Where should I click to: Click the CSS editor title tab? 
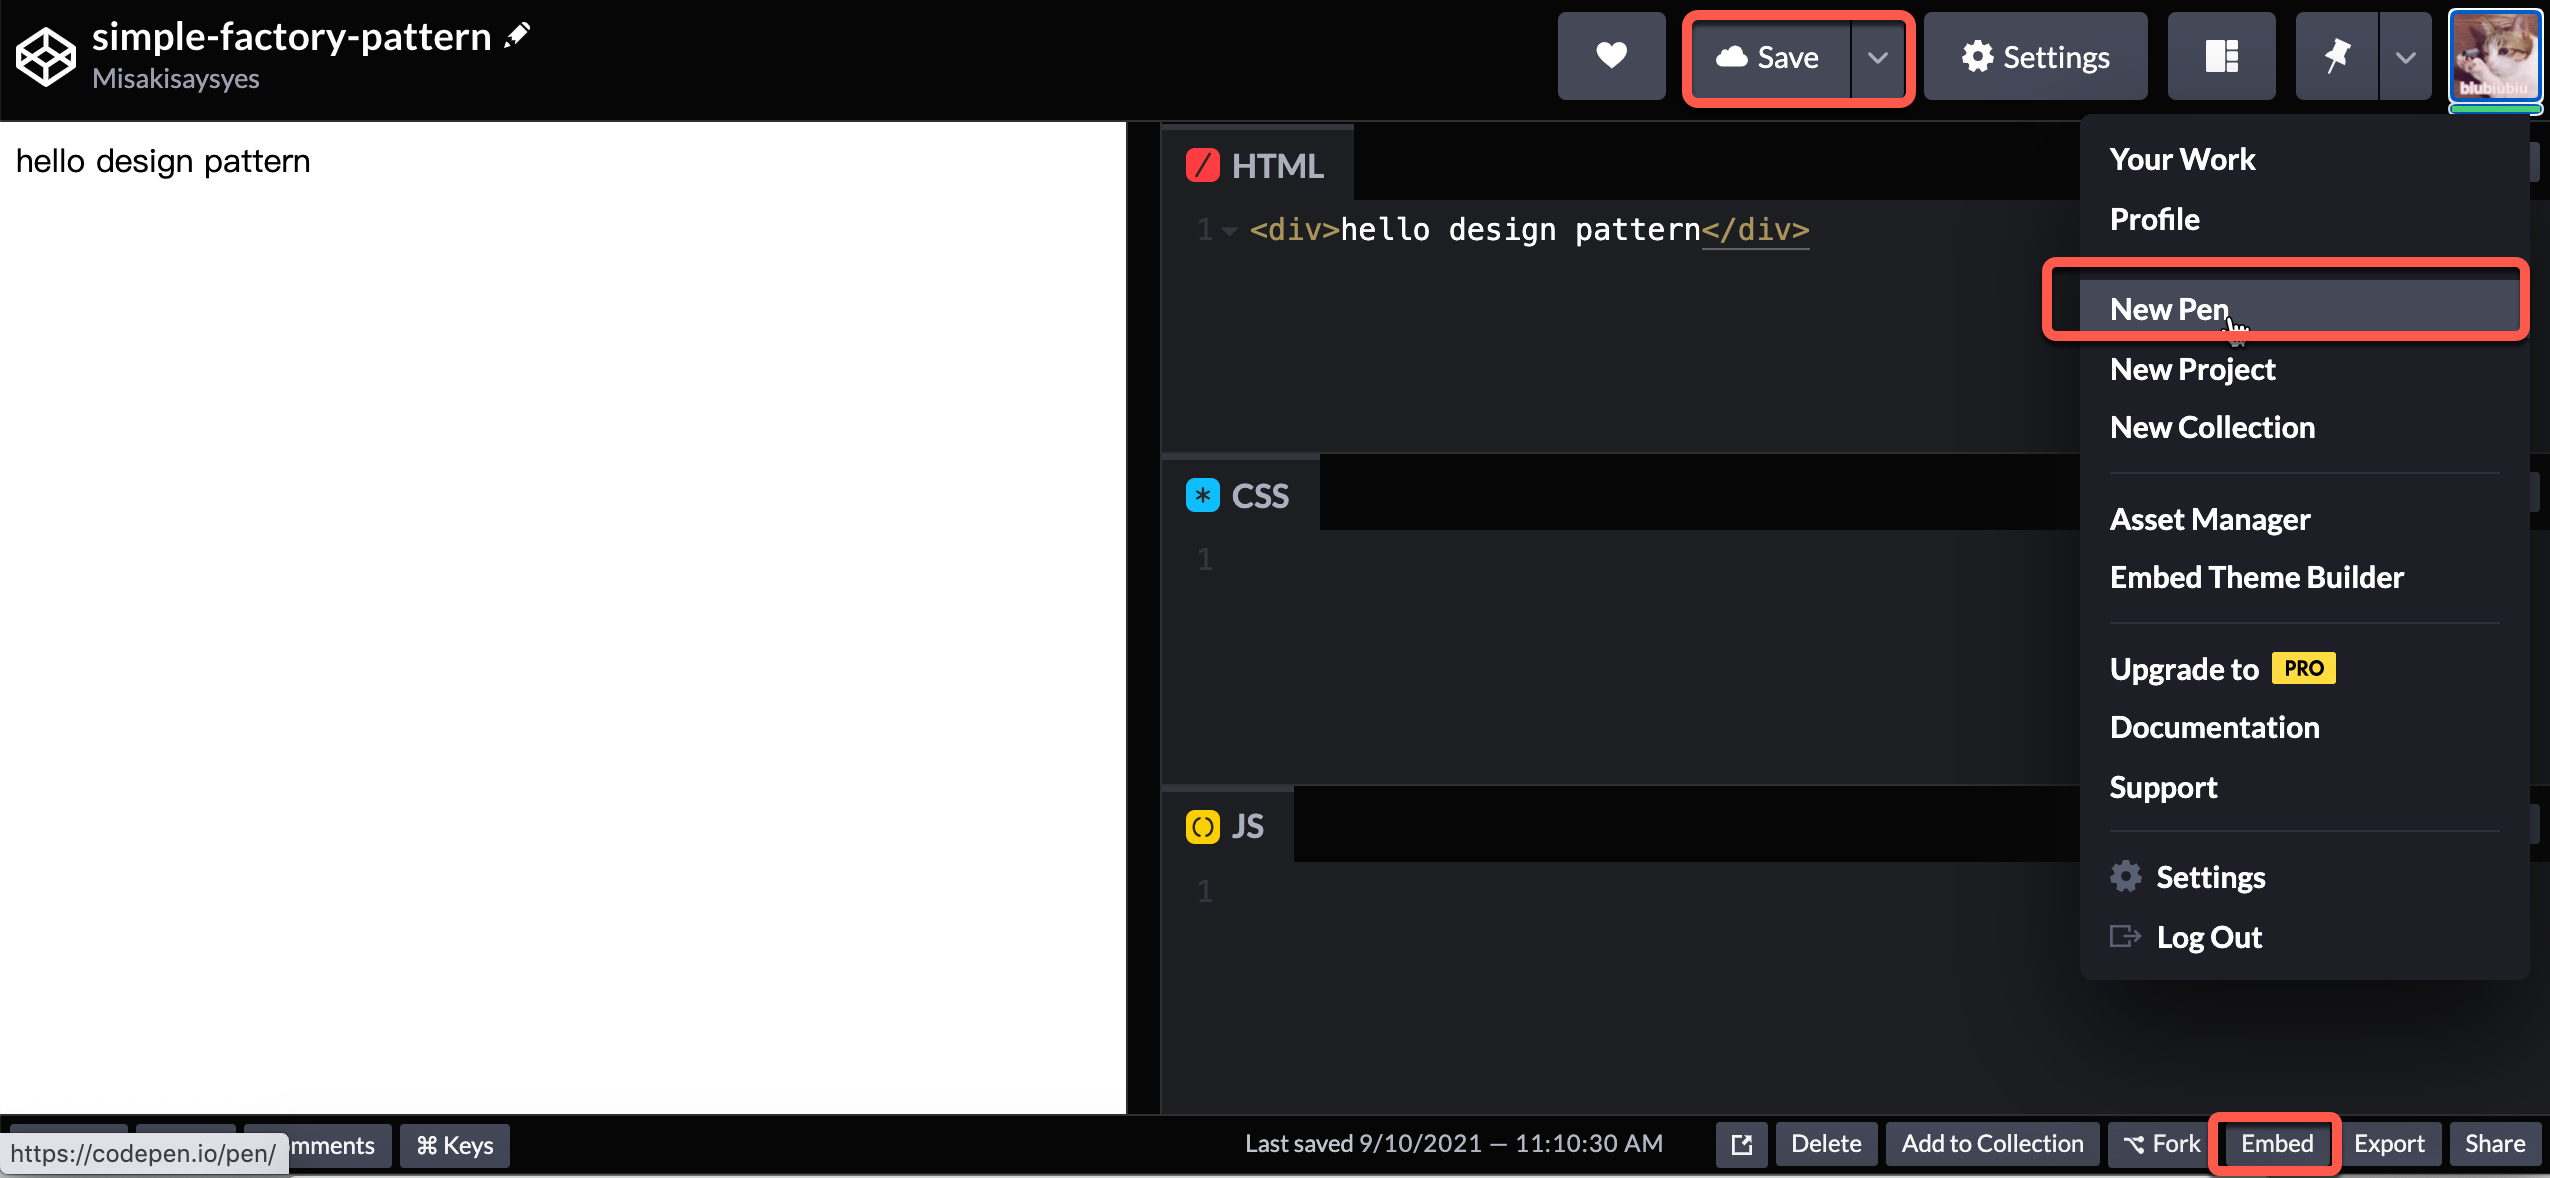(1240, 495)
